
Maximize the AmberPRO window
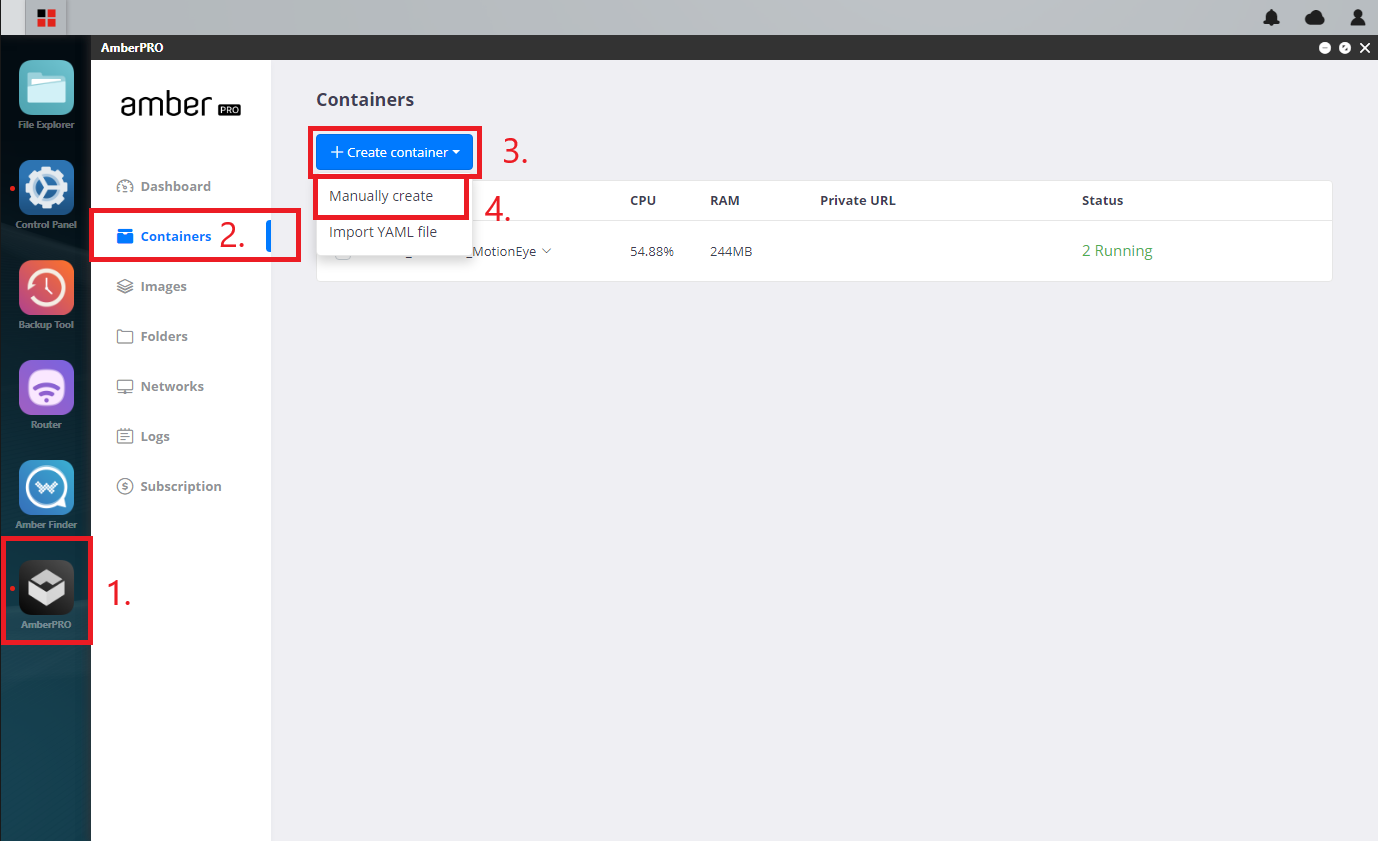point(1345,48)
